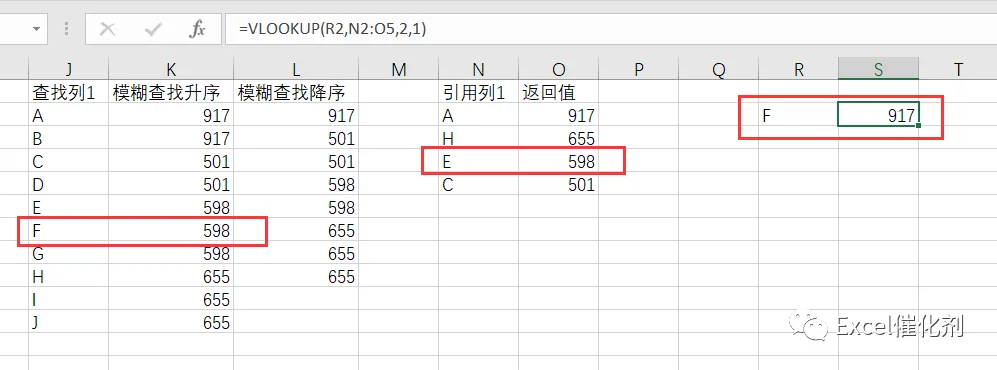
Task: Select the 模糊查找升序 value 655 in row I
Action: point(171,299)
